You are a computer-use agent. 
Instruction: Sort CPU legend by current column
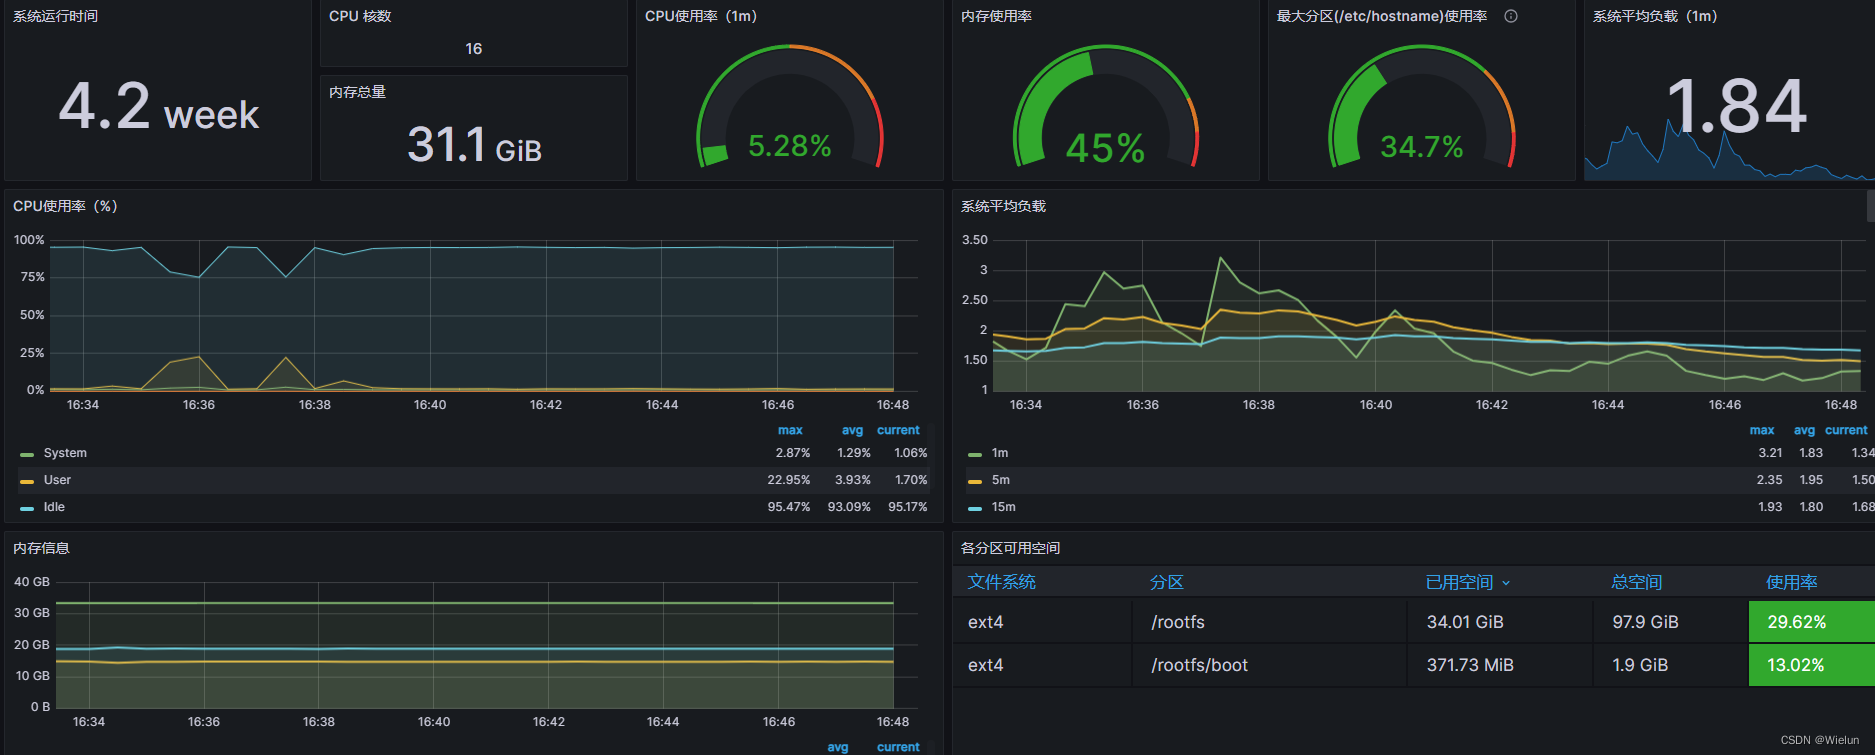pyautogui.click(x=898, y=430)
